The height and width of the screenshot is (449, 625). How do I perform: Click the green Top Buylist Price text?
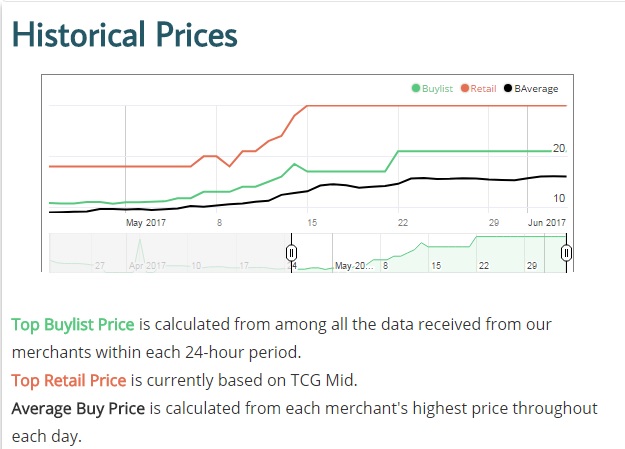point(73,325)
